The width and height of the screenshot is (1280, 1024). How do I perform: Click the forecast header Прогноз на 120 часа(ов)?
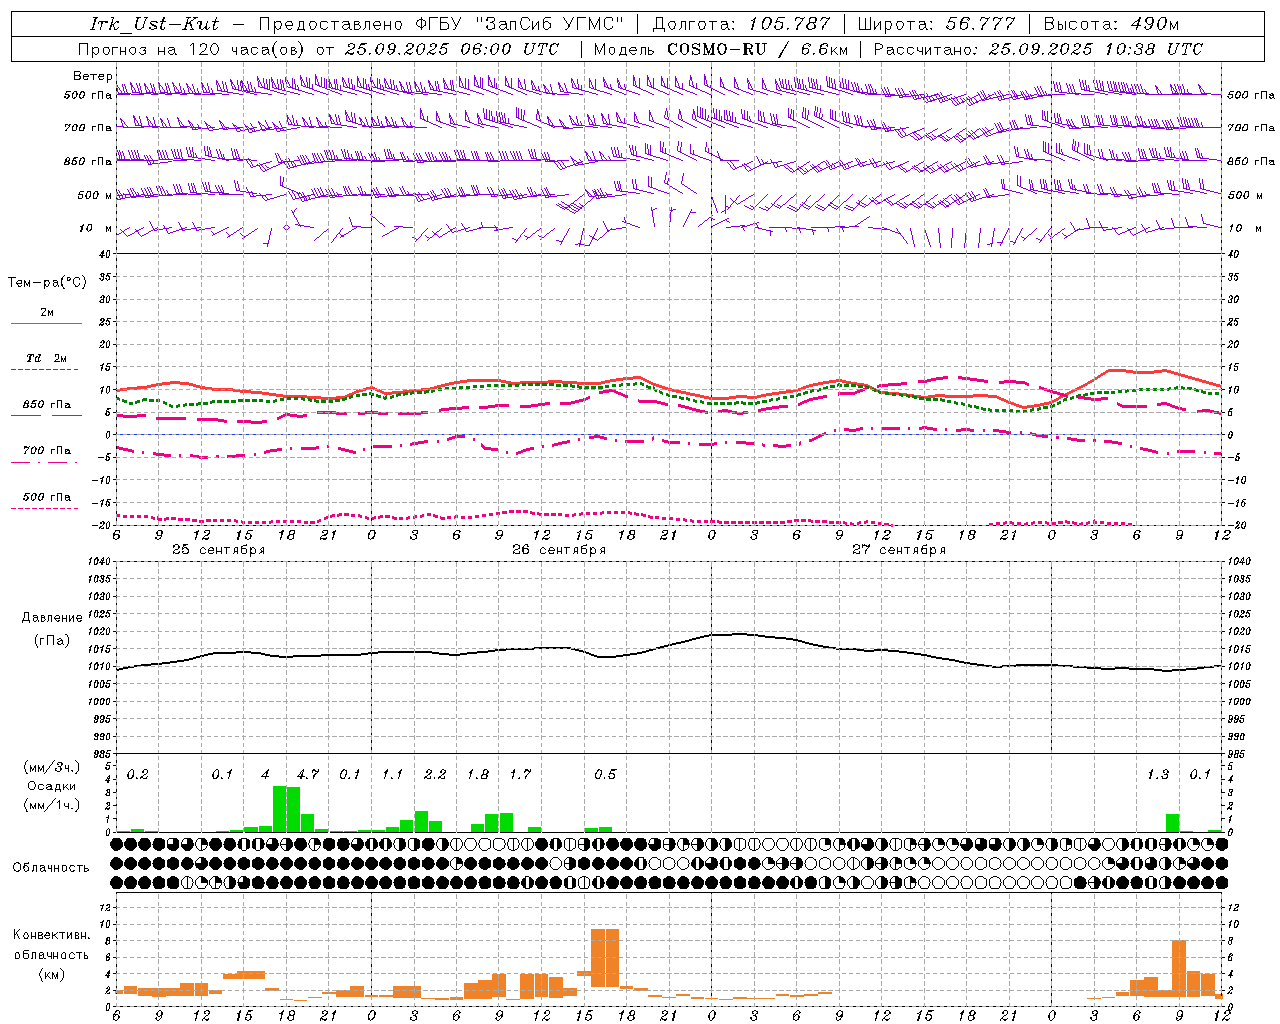[x=193, y=49]
